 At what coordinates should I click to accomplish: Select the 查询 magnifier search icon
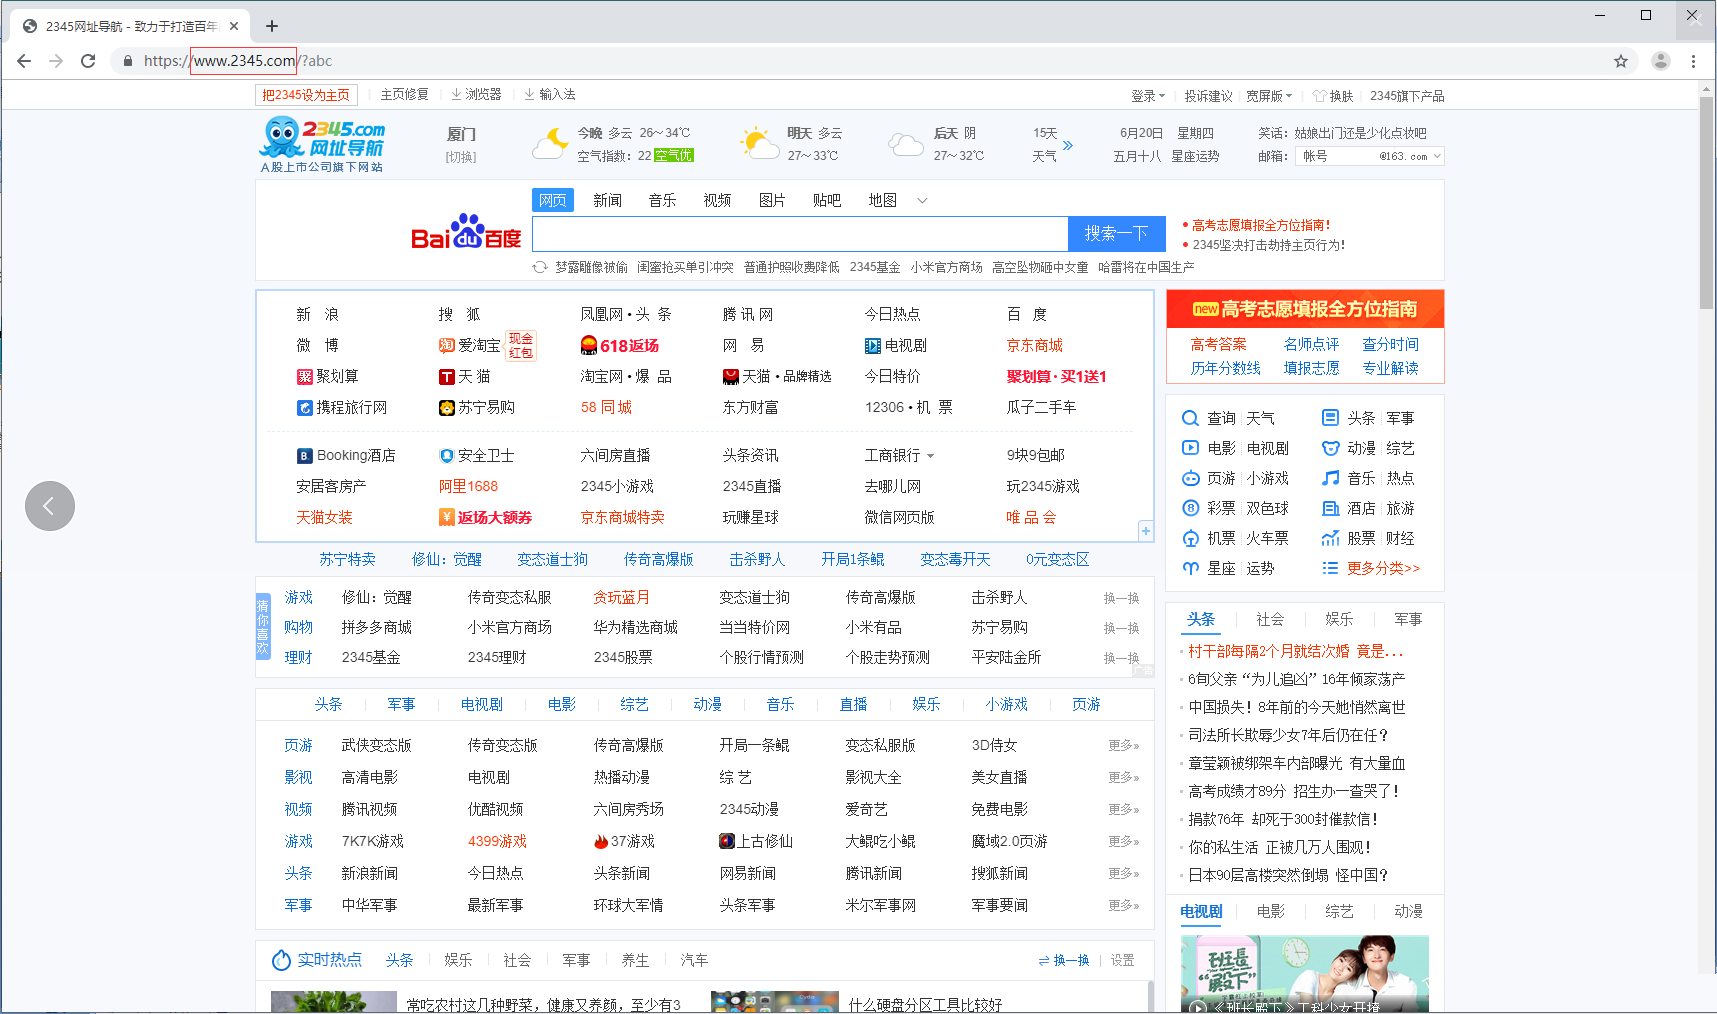tap(1190, 418)
